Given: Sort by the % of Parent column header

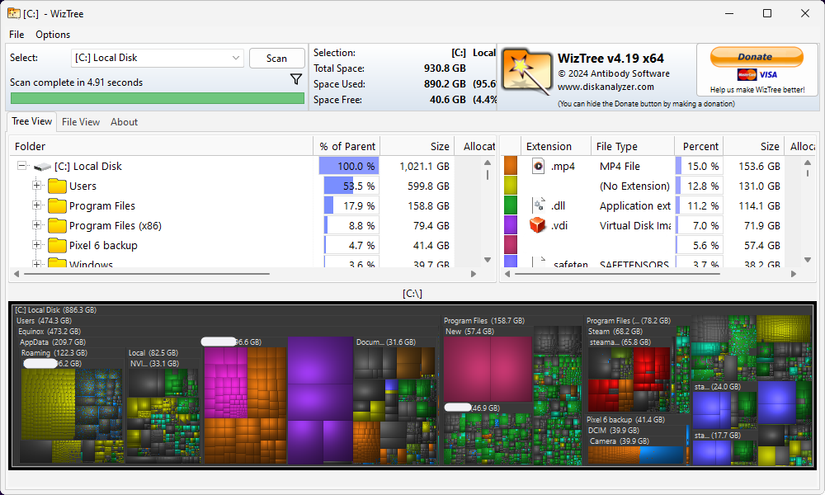Looking at the screenshot, I should click(347, 146).
